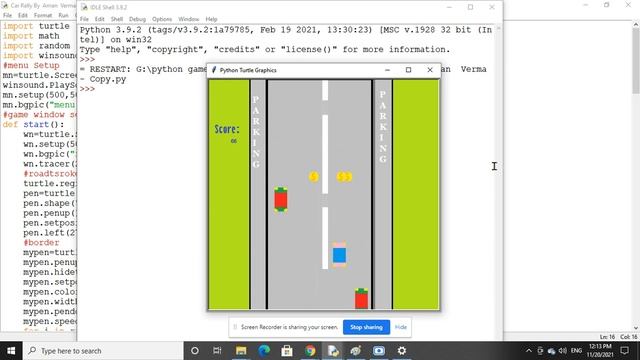Click Hide link on screen recorder bar

[400, 327]
